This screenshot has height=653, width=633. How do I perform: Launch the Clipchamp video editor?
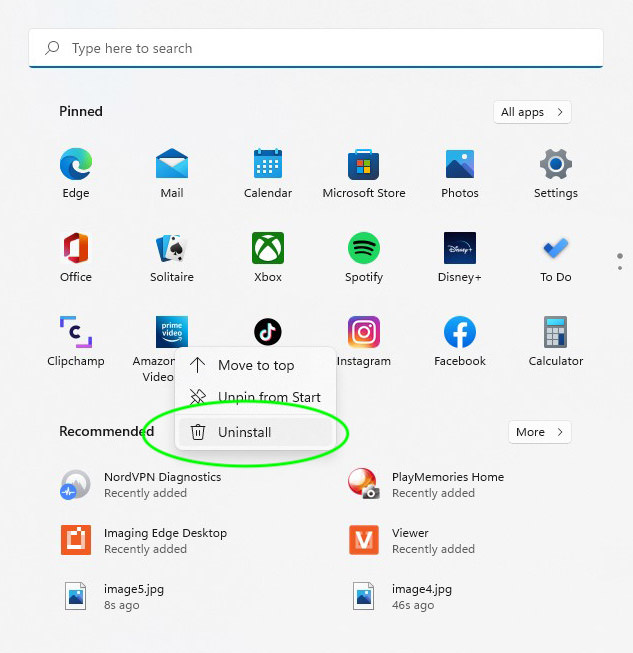(x=76, y=341)
